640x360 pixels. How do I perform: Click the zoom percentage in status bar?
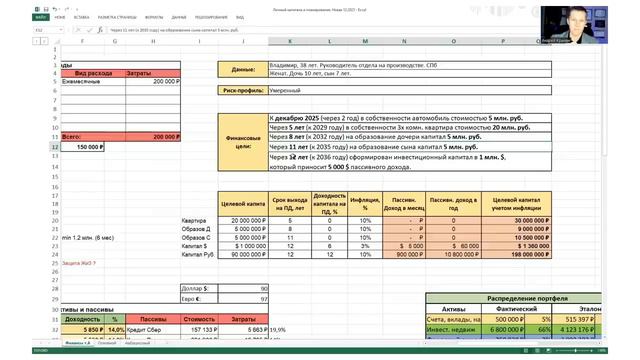coord(601,351)
